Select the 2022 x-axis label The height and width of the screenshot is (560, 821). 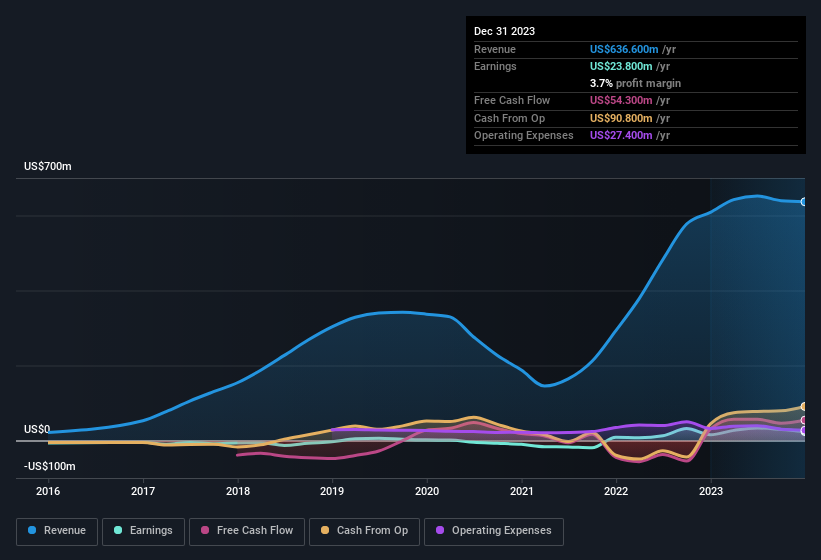point(616,491)
